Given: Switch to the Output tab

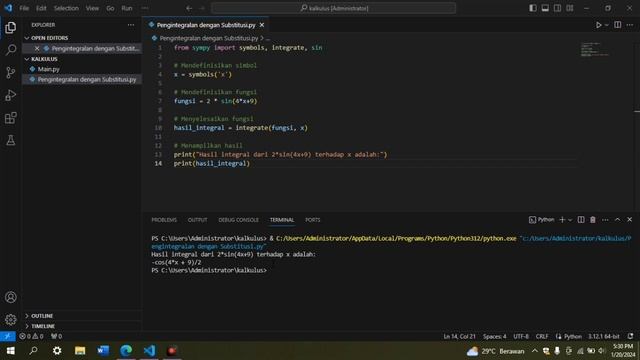Looking at the screenshot, I should 198,220.
